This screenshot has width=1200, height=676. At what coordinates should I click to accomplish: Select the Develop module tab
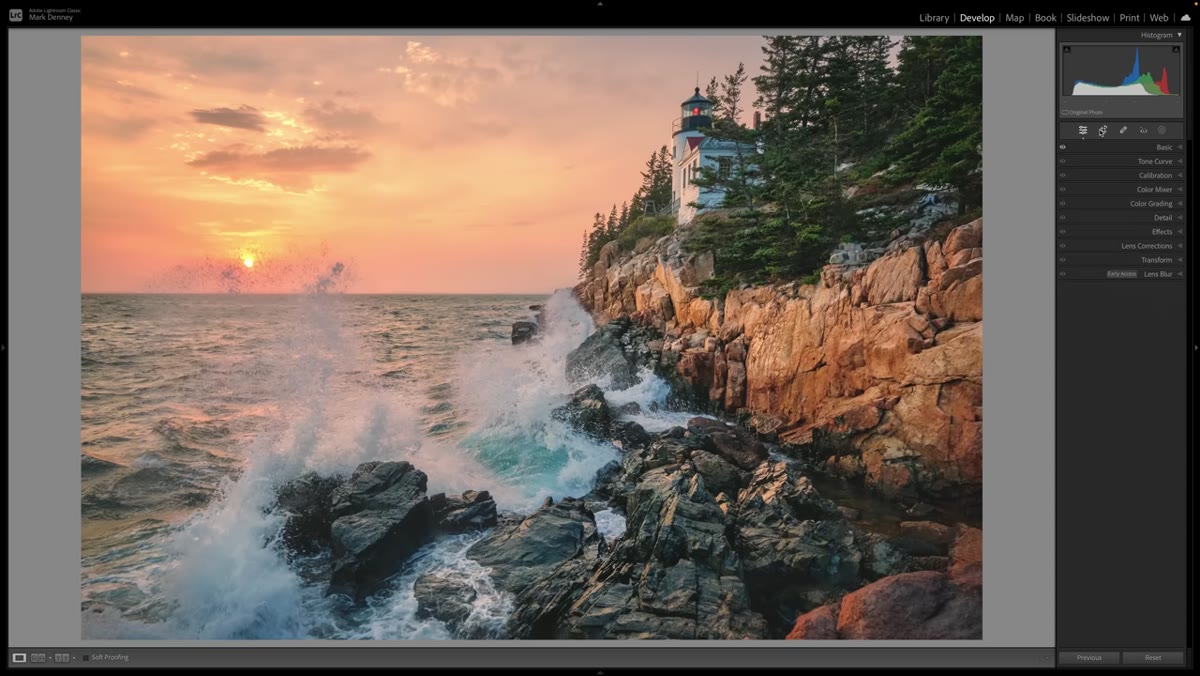[977, 18]
